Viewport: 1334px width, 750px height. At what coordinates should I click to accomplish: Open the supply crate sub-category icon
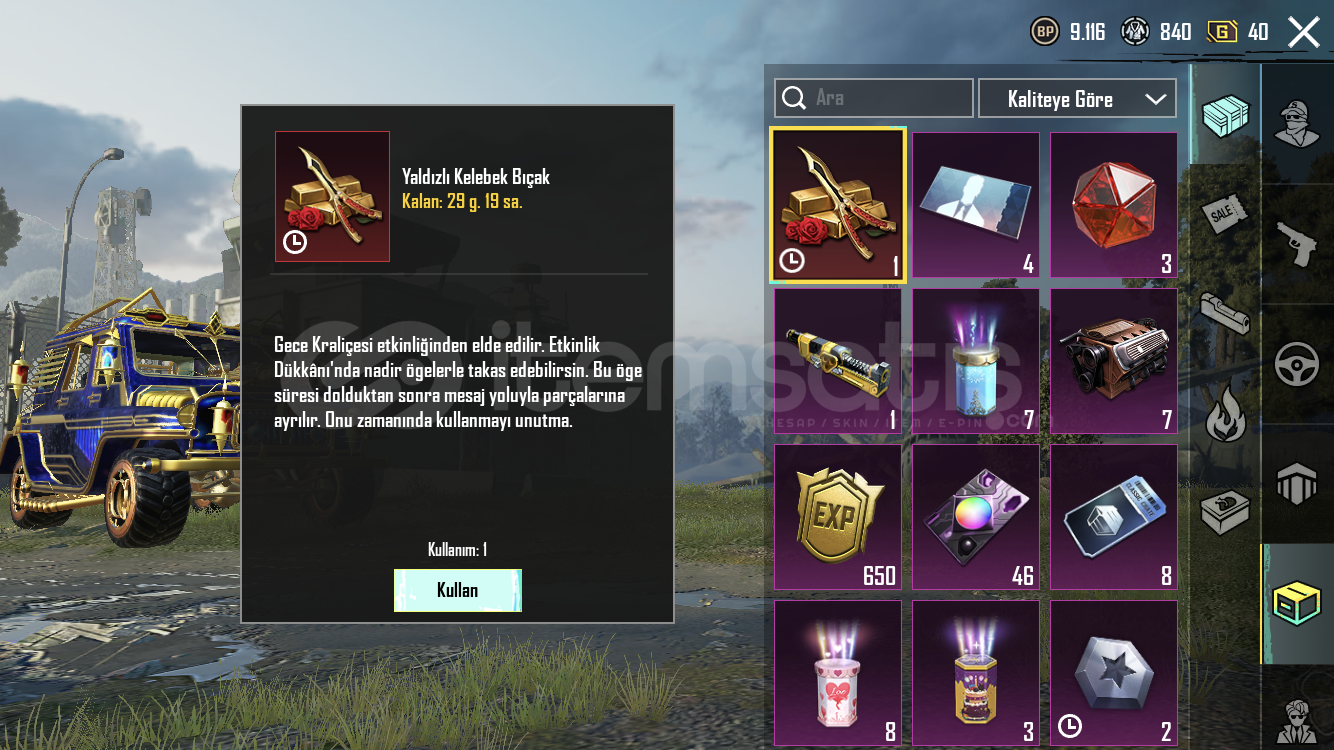point(1224,117)
